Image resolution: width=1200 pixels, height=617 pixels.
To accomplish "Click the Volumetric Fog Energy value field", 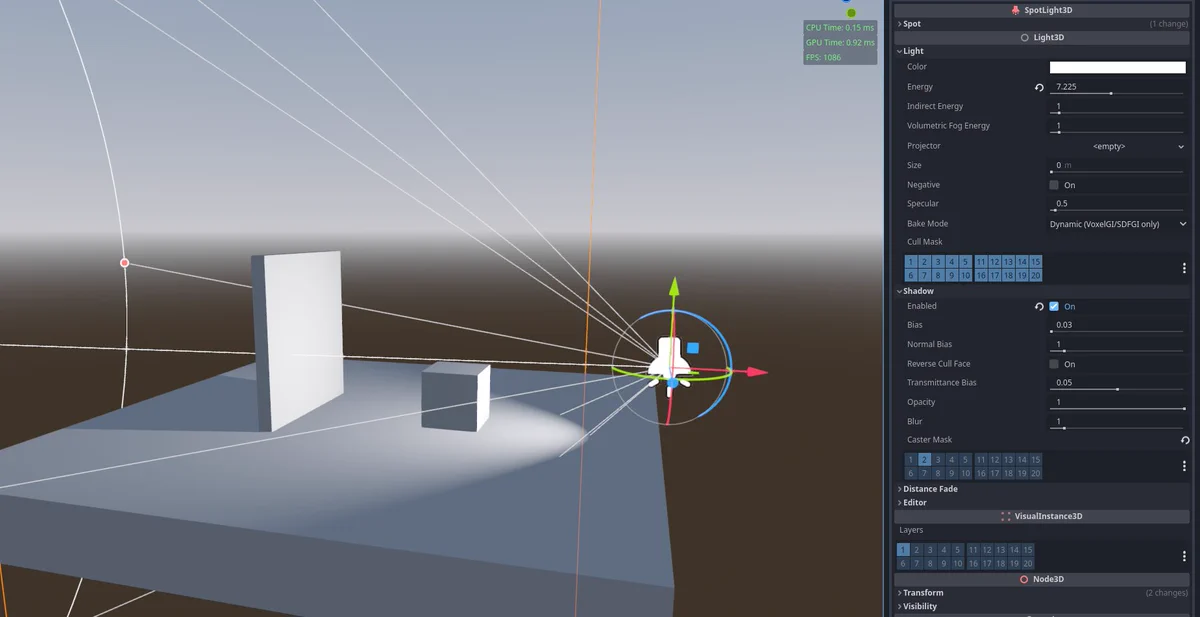I will coord(1118,125).
